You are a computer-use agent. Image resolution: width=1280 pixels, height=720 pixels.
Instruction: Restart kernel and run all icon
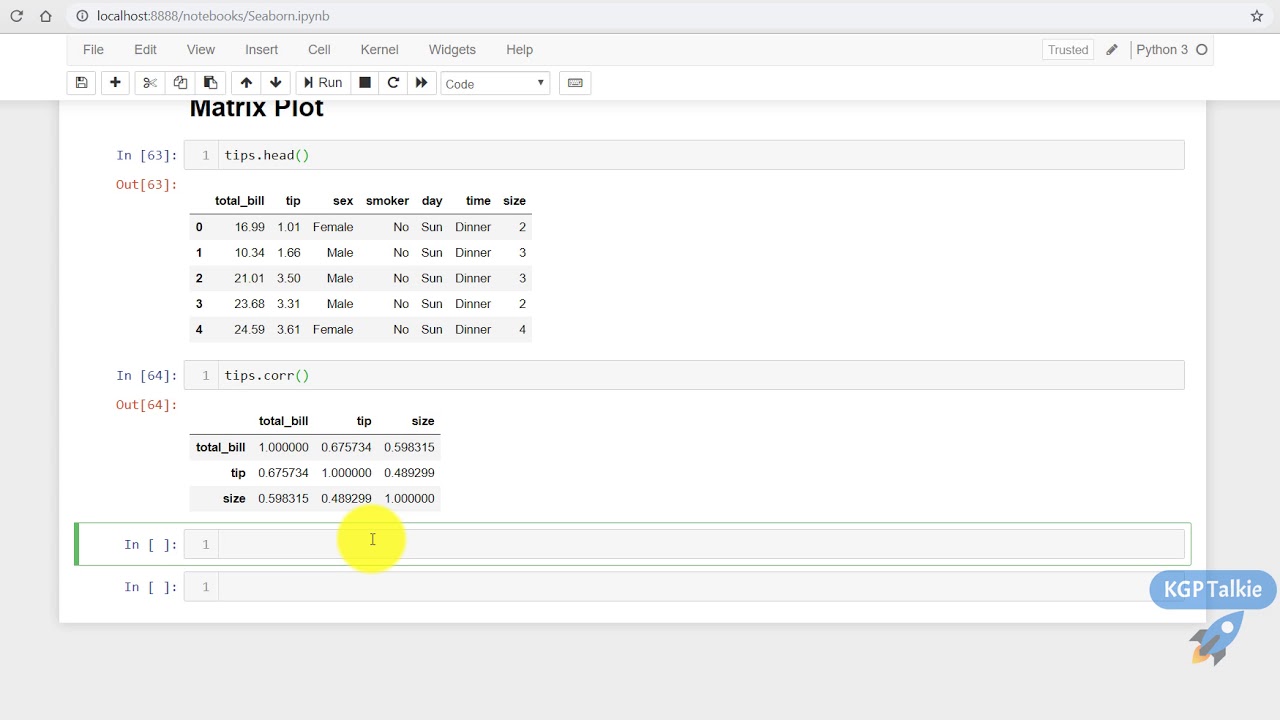(421, 83)
